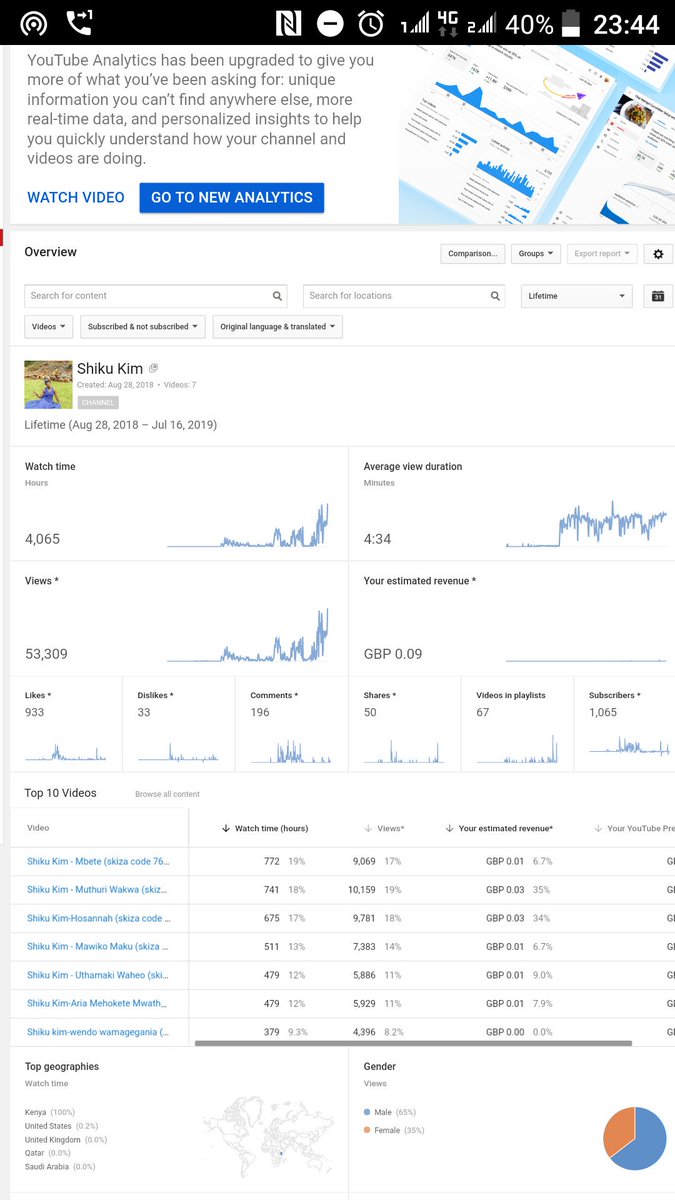Tap the do-not-disturb status icon
Screen dimensions: 675x1200
click(x=329, y=23)
